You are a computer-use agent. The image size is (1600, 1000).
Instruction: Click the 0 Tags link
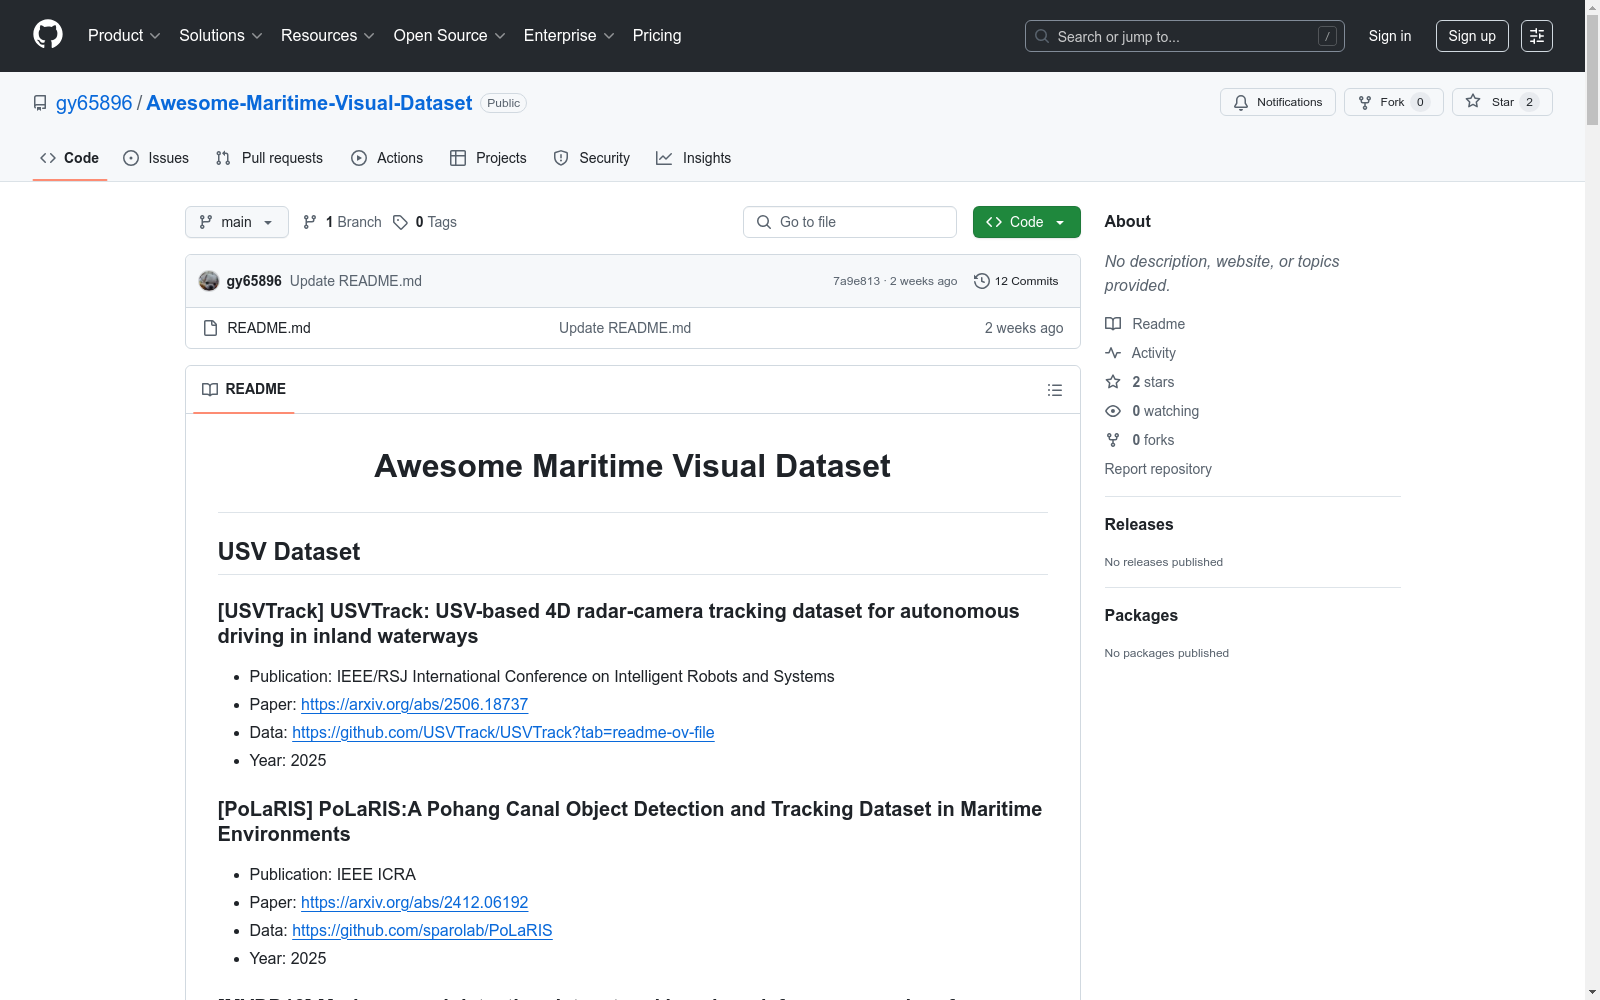[425, 222]
